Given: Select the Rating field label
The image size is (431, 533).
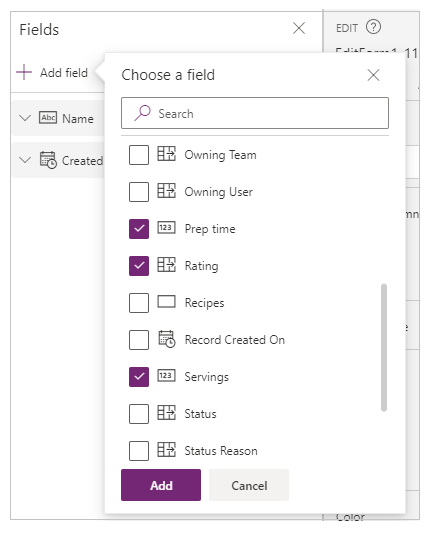Looking at the screenshot, I should click(201, 266).
